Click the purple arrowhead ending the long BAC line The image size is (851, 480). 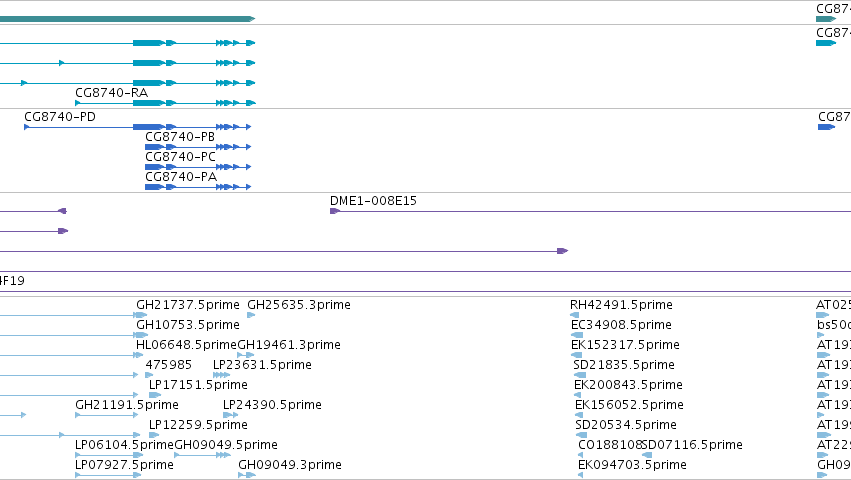click(563, 251)
